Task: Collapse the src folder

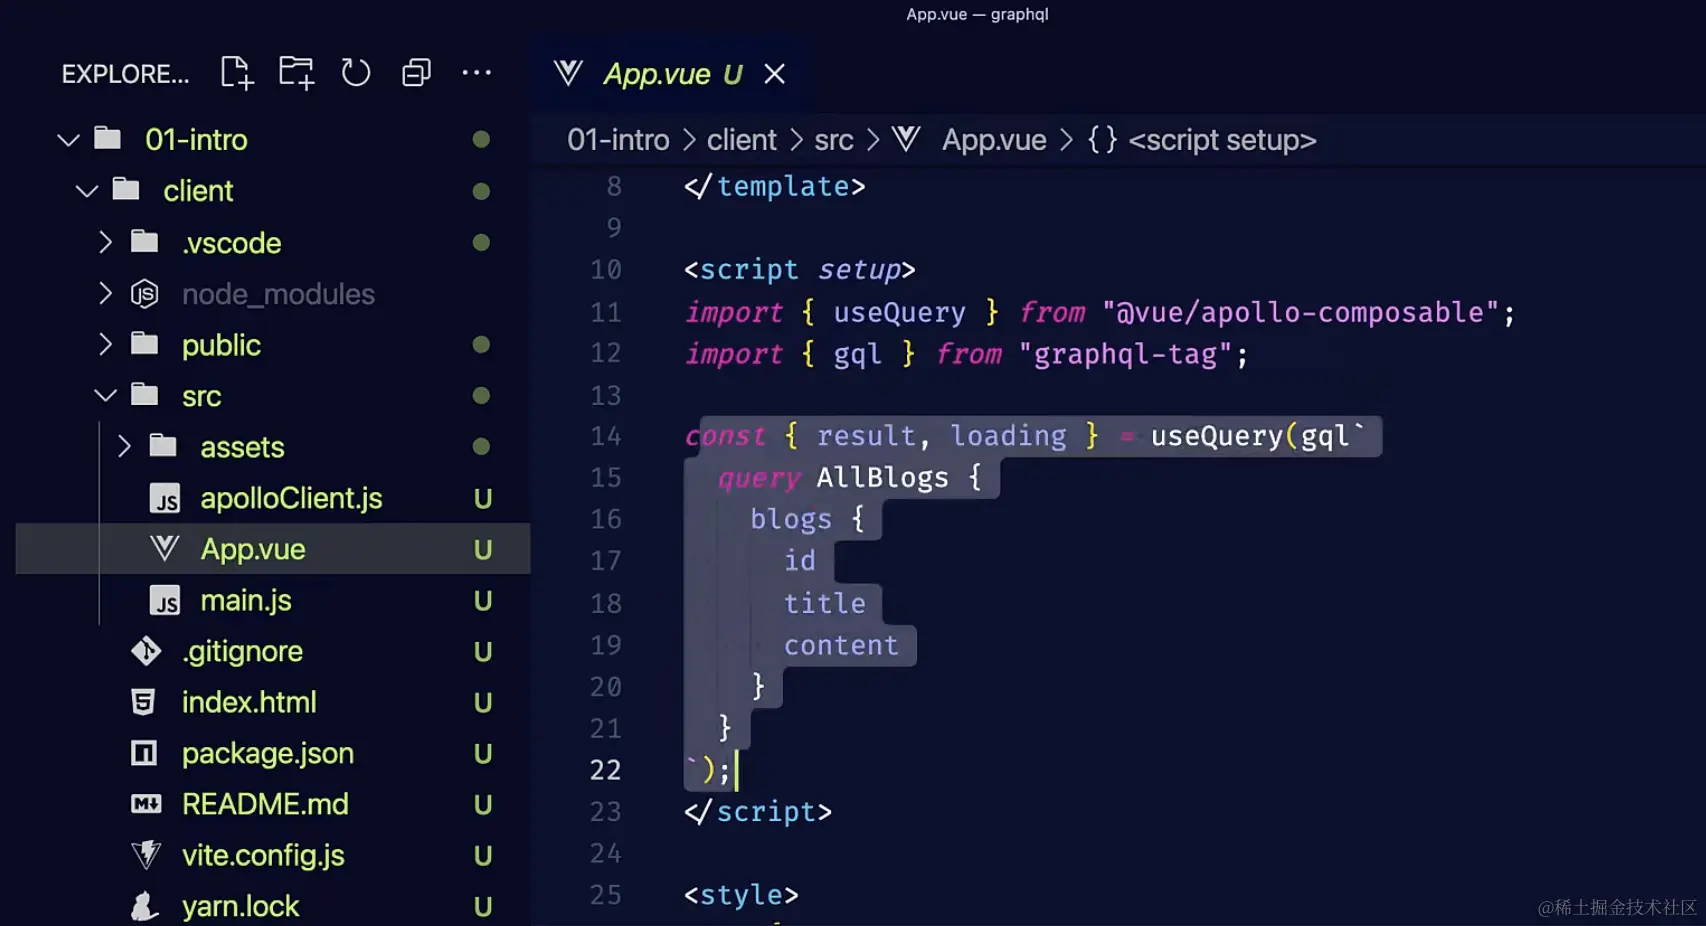Action: 105,396
